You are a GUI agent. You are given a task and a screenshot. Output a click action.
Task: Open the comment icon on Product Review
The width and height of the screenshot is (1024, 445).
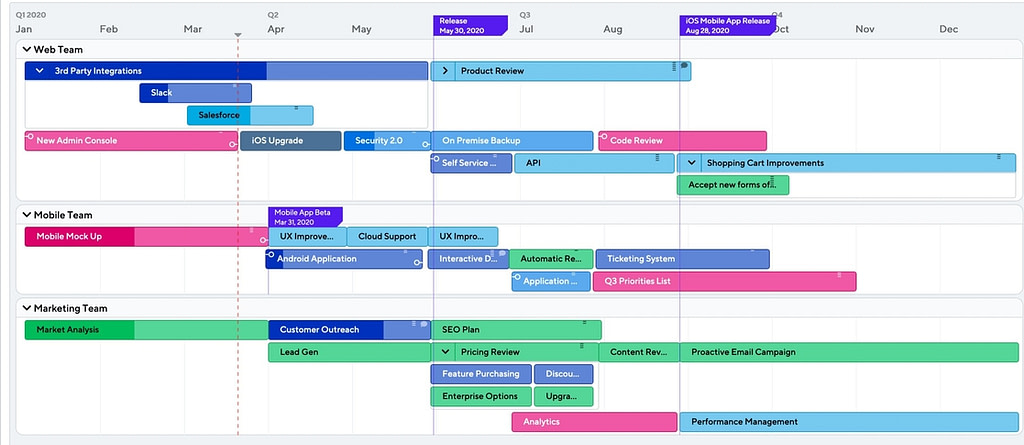pyautogui.click(x=684, y=65)
